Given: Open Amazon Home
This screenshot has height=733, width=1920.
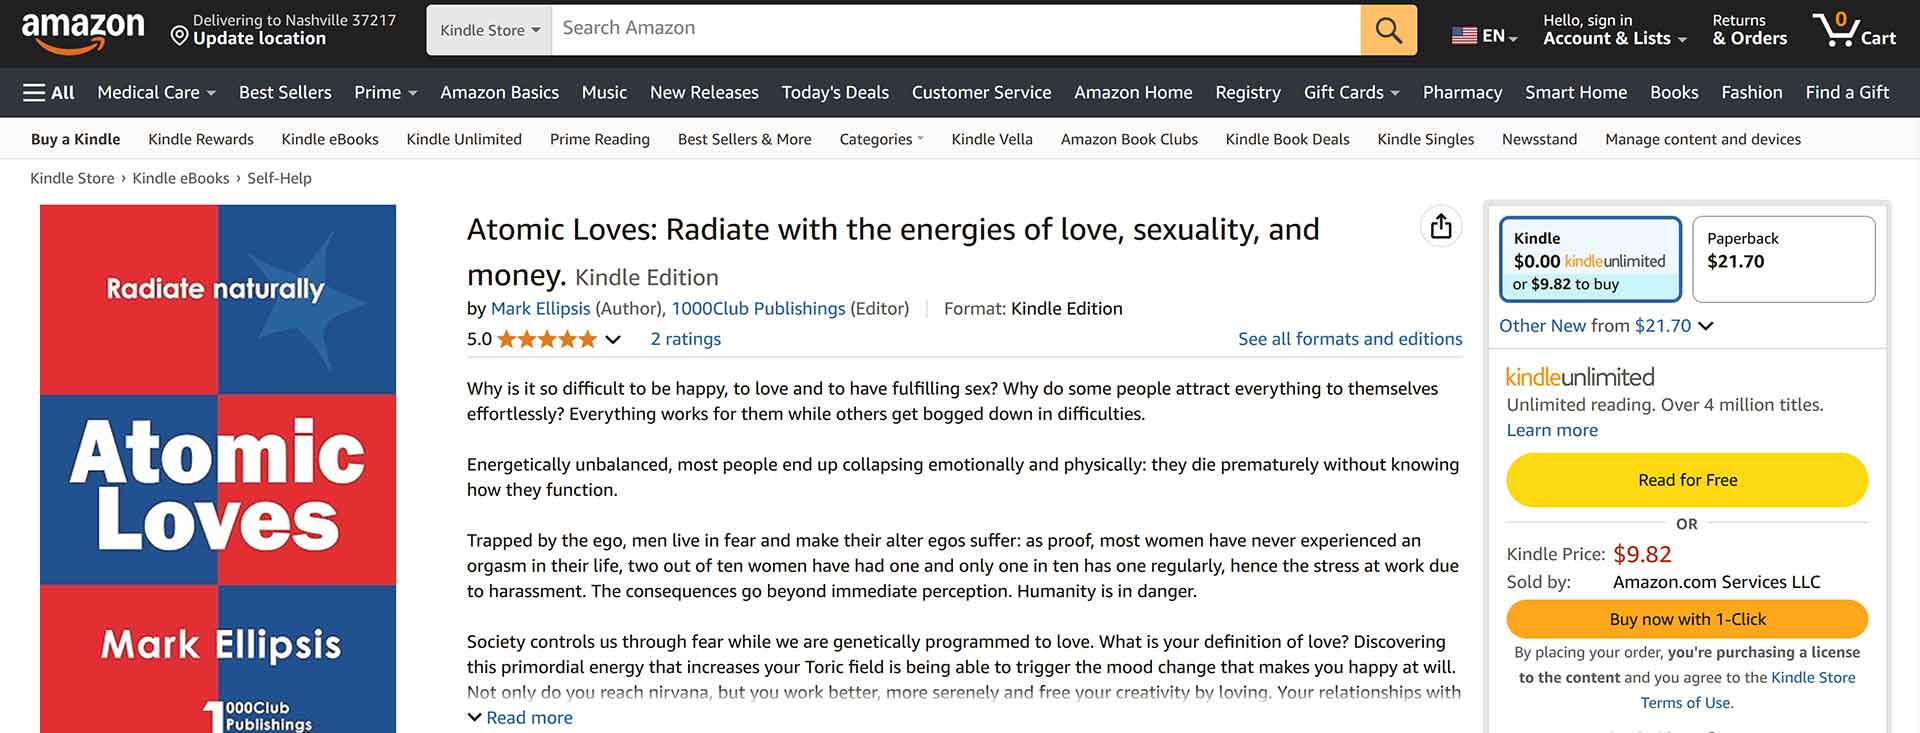Looking at the screenshot, I should point(1133,92).
